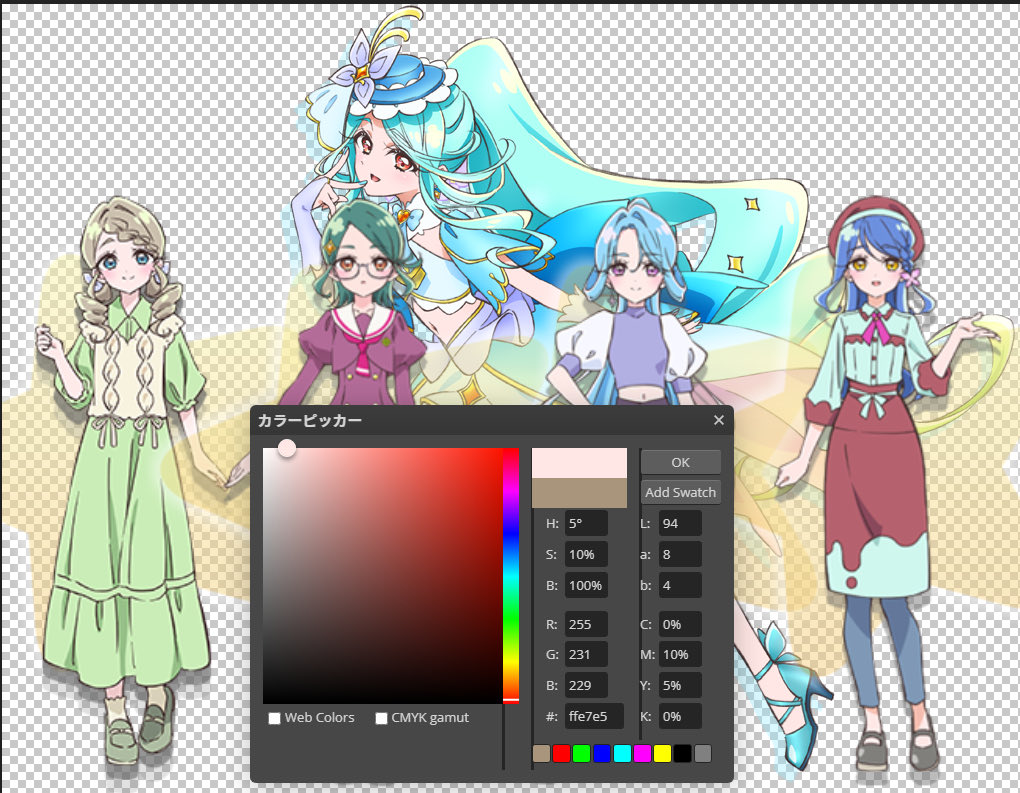Confirm the color with the OK button

pyautogui.click(x=680, y=462)
